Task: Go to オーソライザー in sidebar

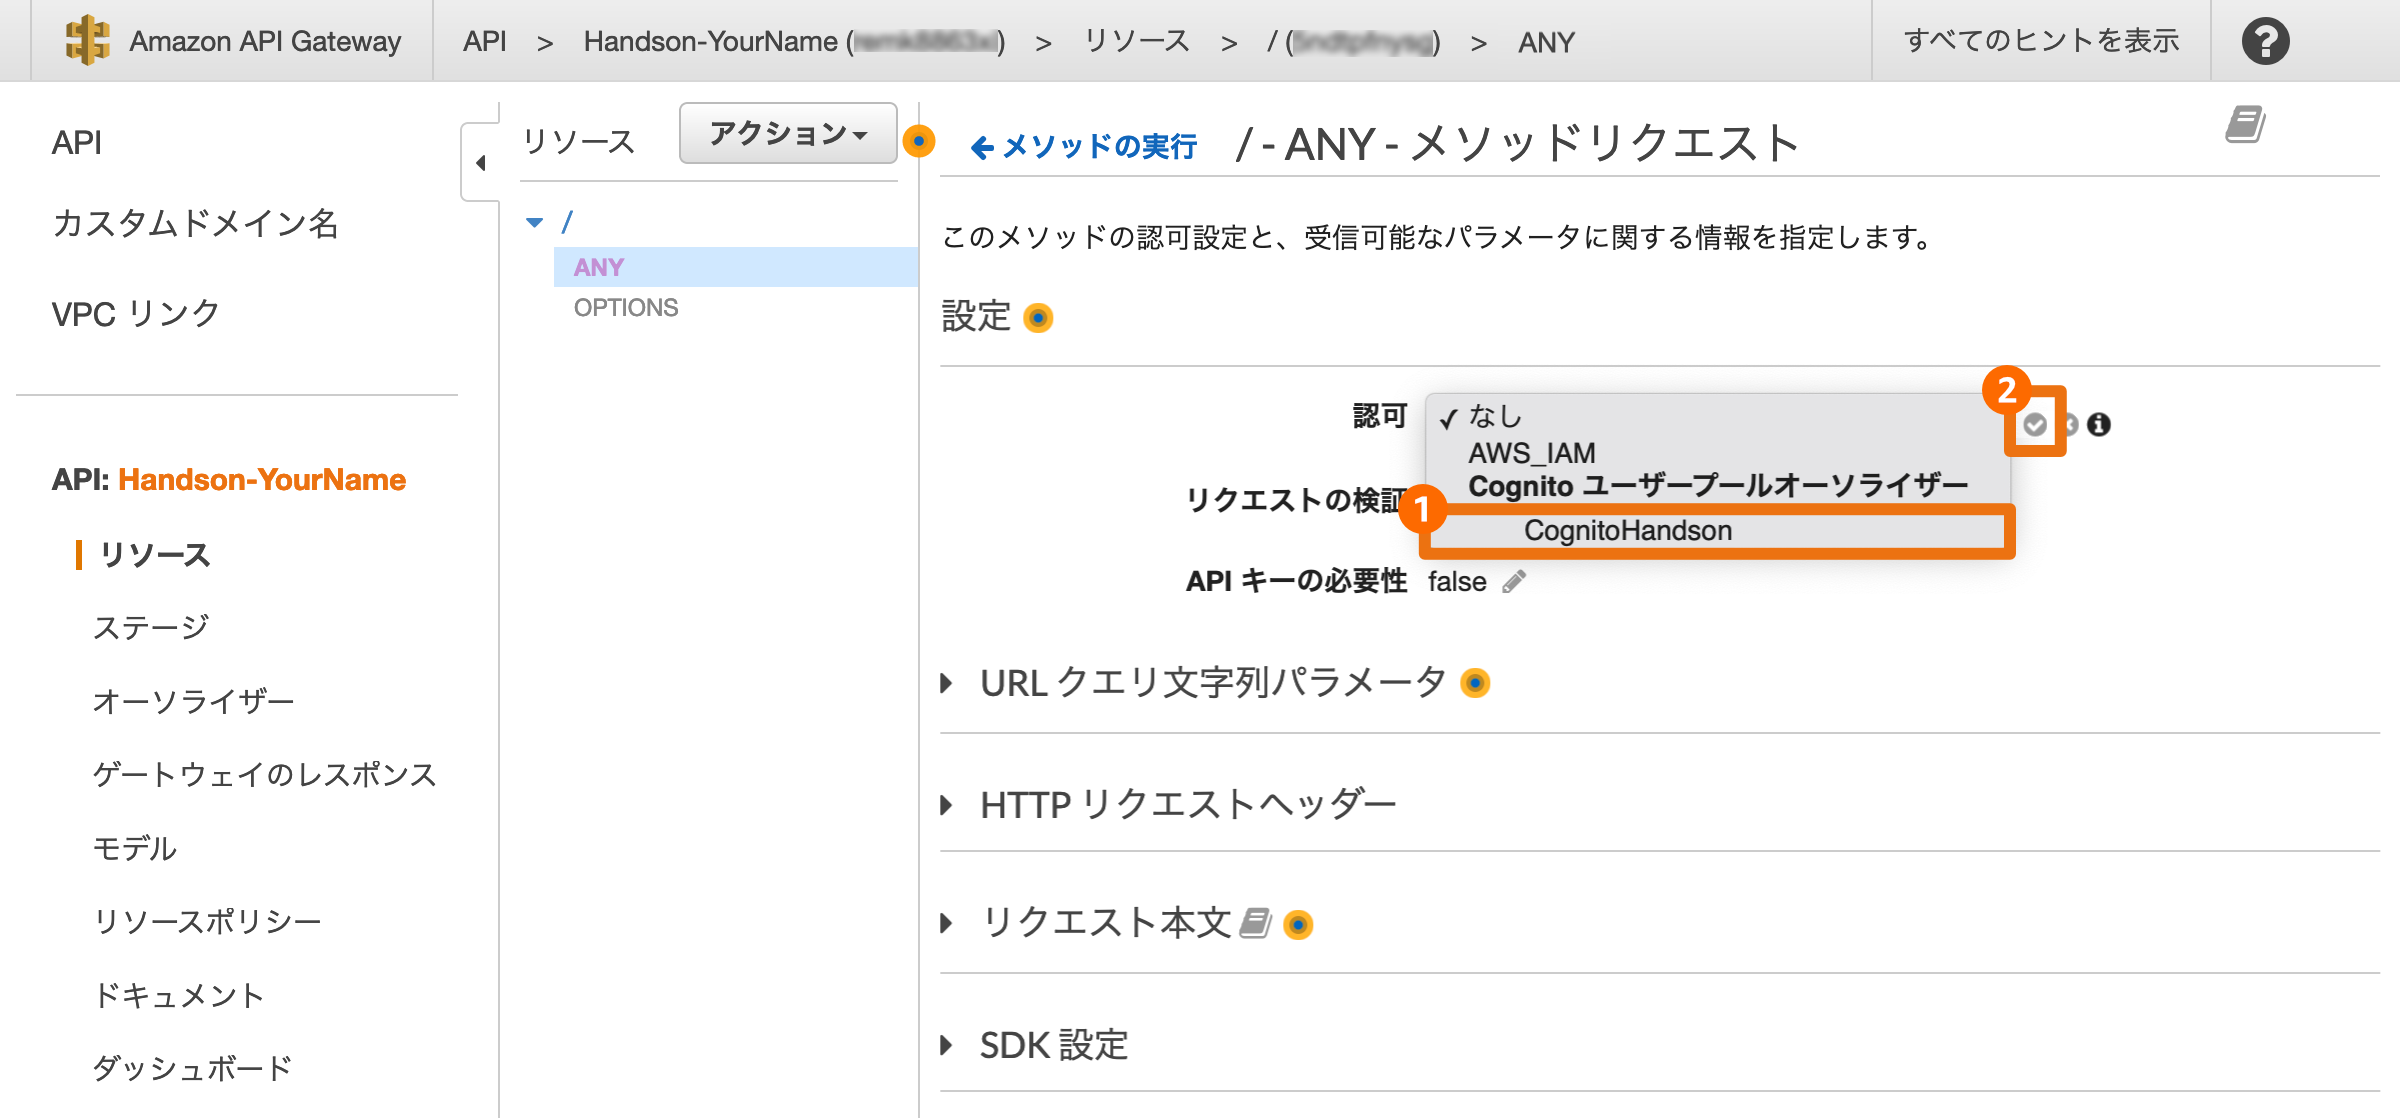Action: pyautogui.click(x=193, y=701)
